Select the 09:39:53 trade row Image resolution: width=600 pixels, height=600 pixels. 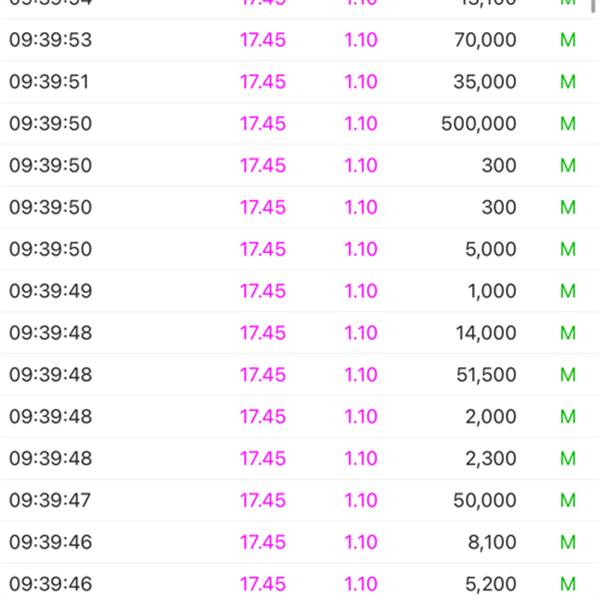[x=300, y=40]
